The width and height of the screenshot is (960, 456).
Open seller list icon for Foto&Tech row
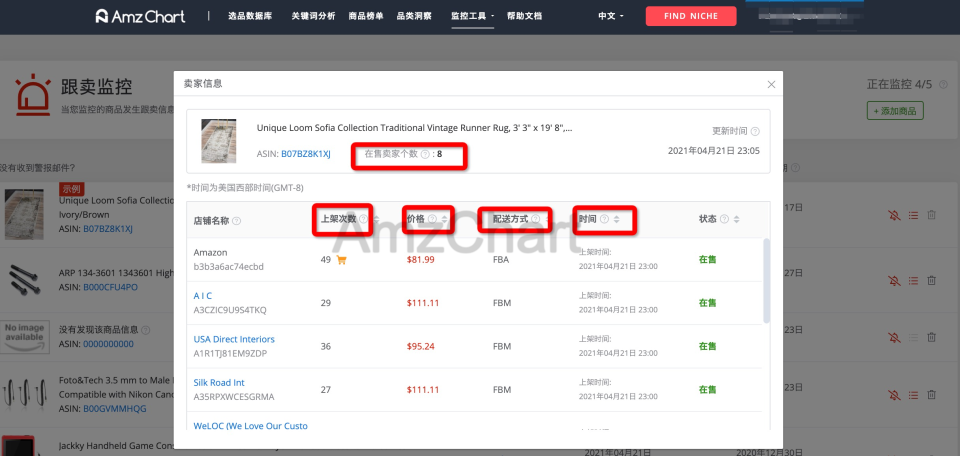click(x=913, y=395)
